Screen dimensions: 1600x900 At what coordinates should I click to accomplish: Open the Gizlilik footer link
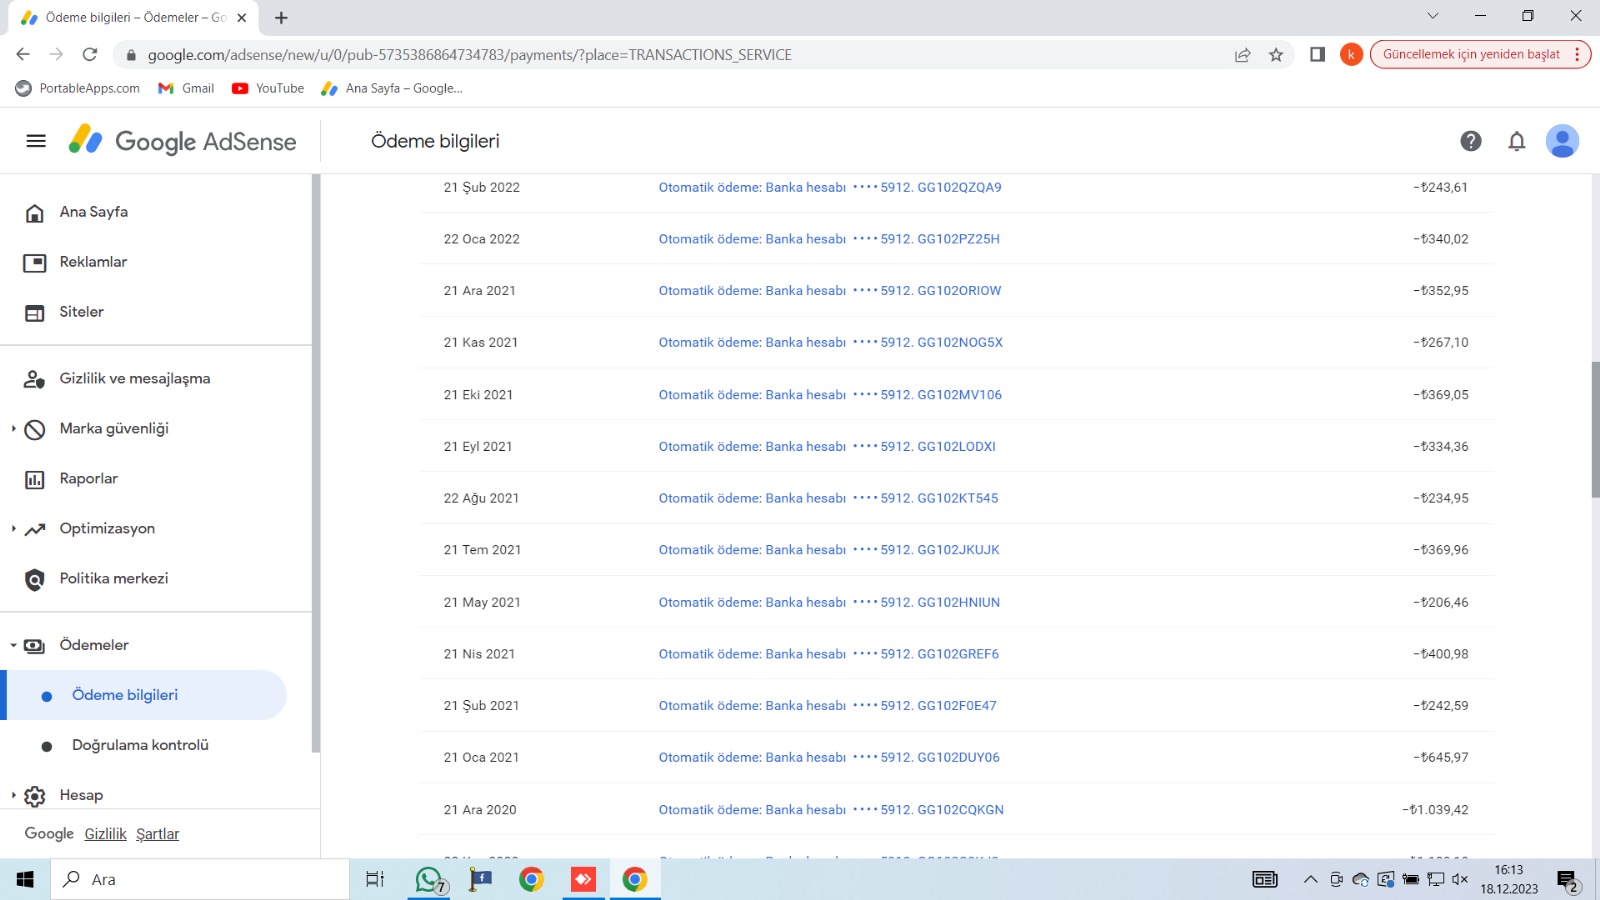tap(105, 834)
